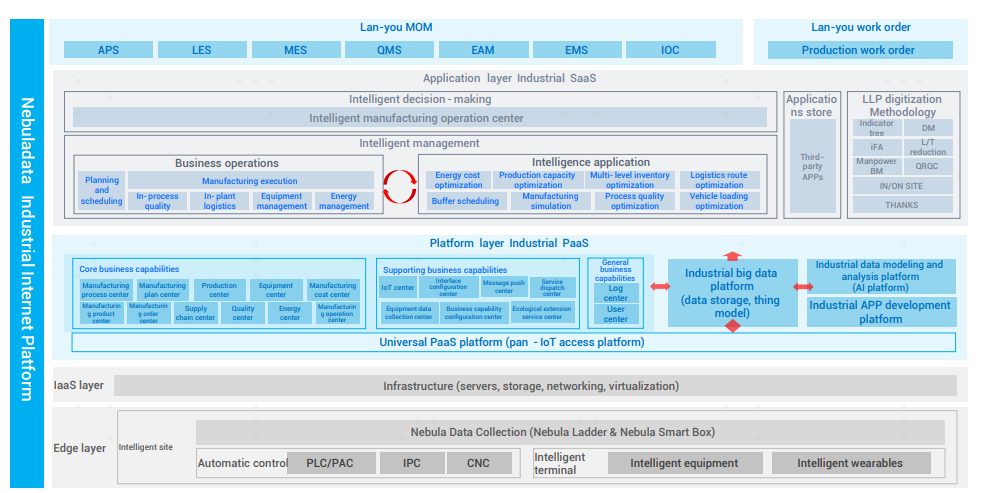Select Manufacturing plan center box
Screen dimensions: 982x493
(162, 289)
